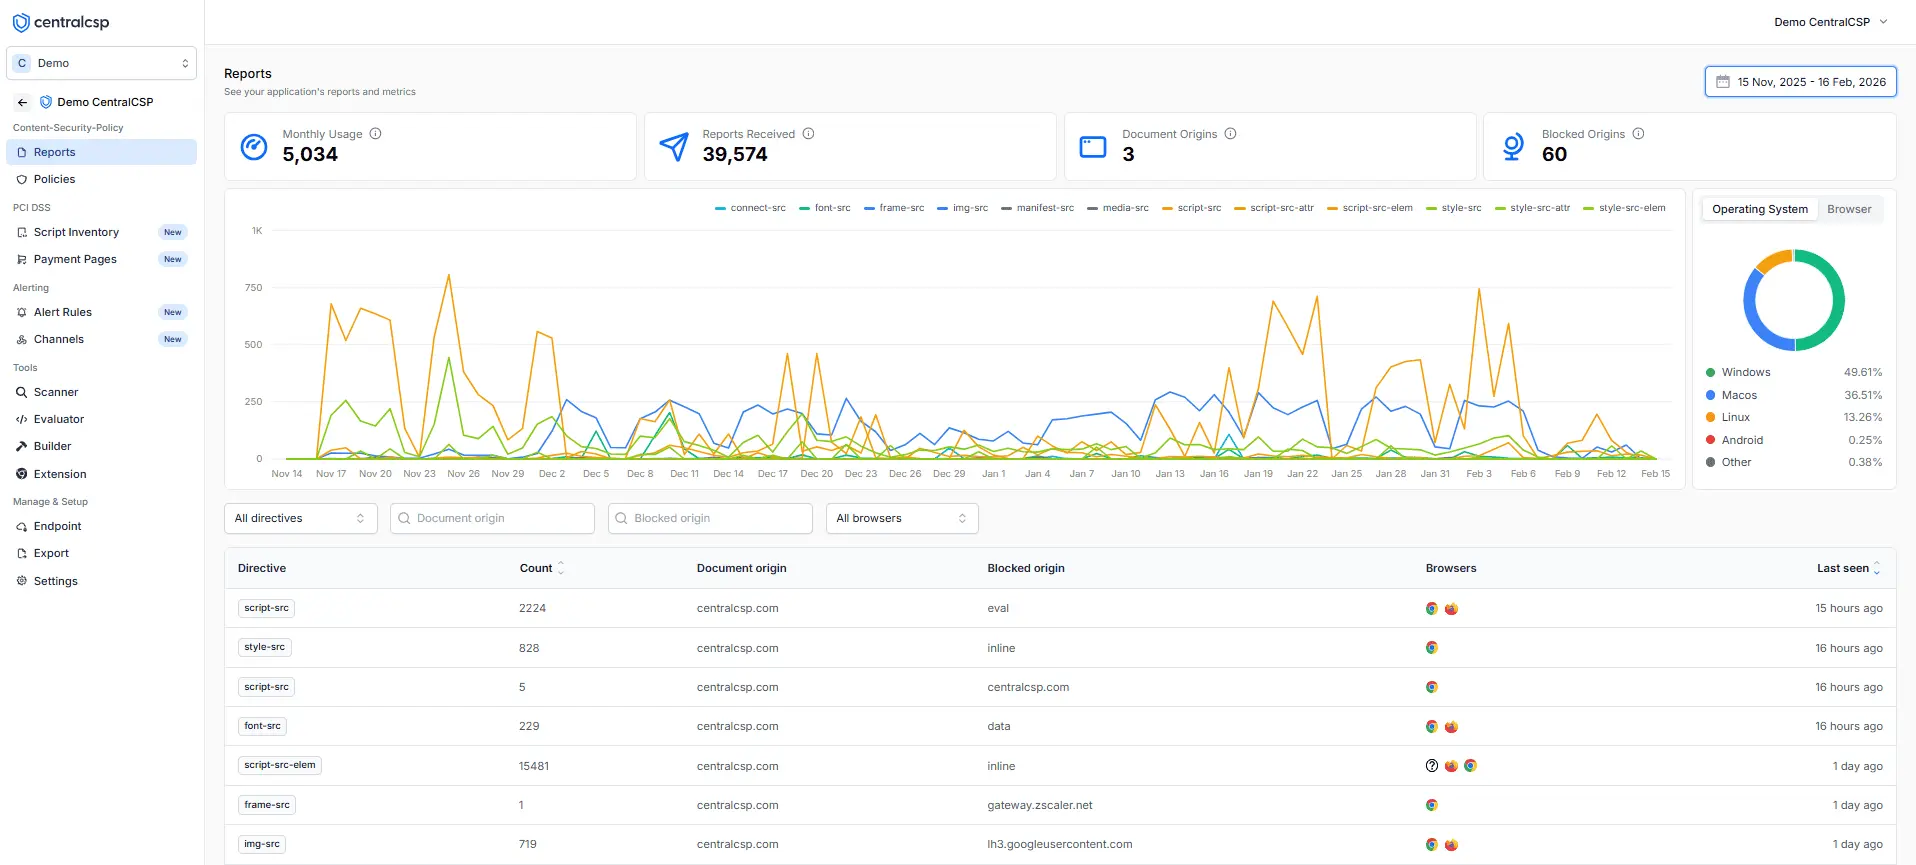This screenshot has width=1916, height=865.
Task: Click the Linux orange legend dot
Action: [x=1710, y=417]
